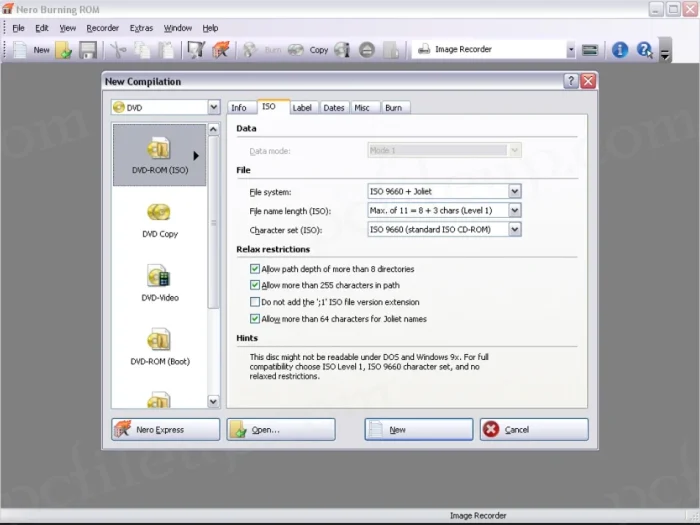This screenshot has width=700, height=525.
Task: Open the DVD disc type dropdown
Action: click(213, 107)
